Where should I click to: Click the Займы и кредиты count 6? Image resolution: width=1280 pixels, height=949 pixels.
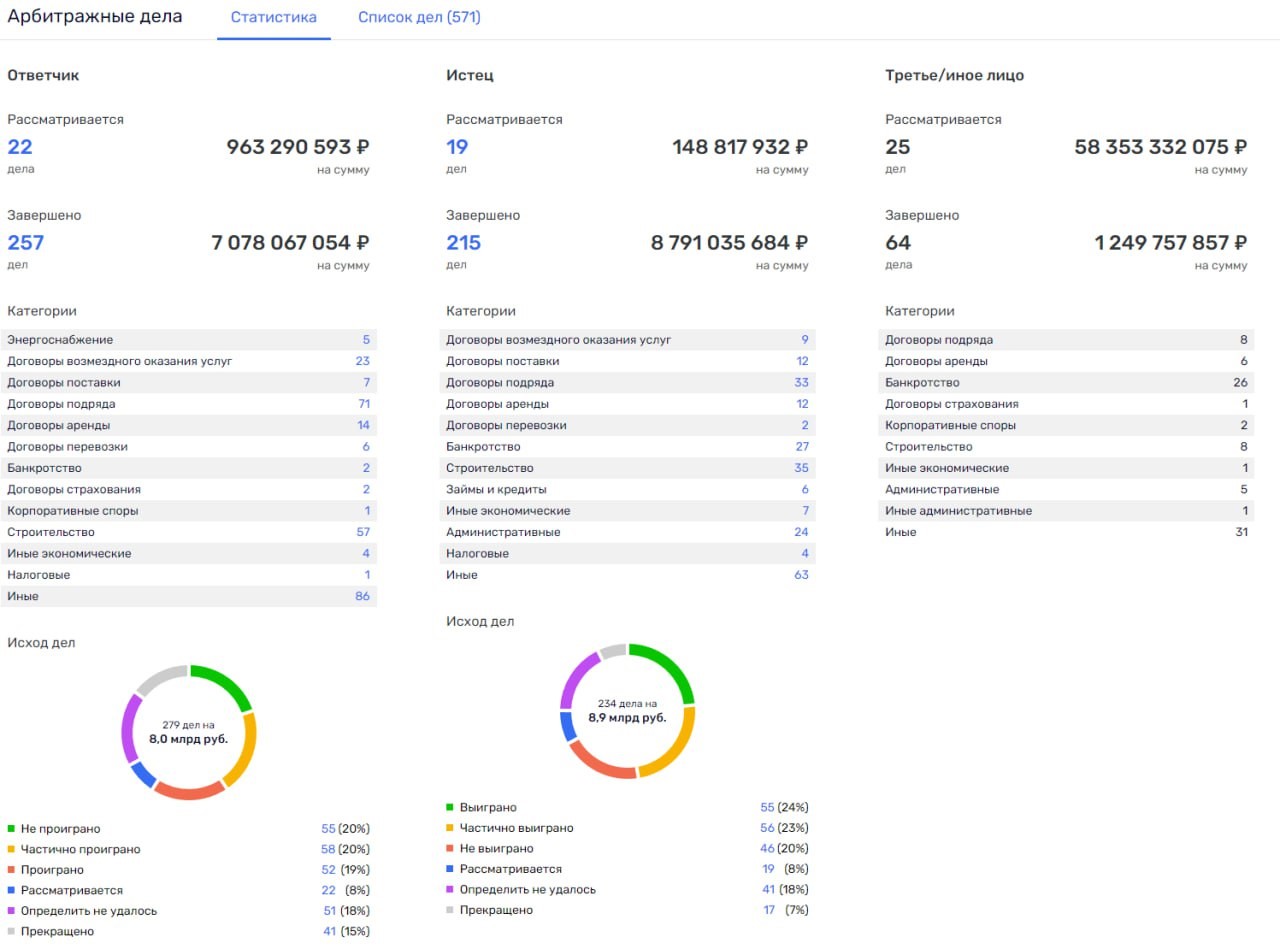[805, 490]
